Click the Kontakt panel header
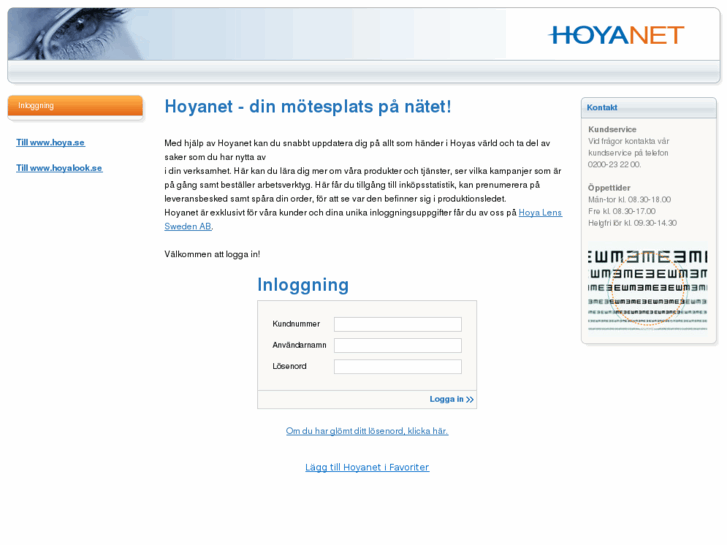The width and height of the screenshot is (727, 545). tap(649, 108)
